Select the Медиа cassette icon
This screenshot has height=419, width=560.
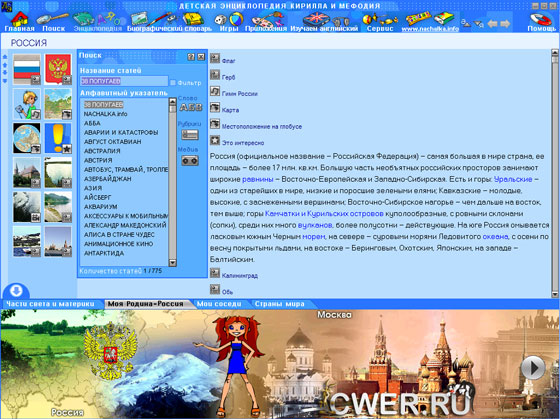[x=190, y=160]
